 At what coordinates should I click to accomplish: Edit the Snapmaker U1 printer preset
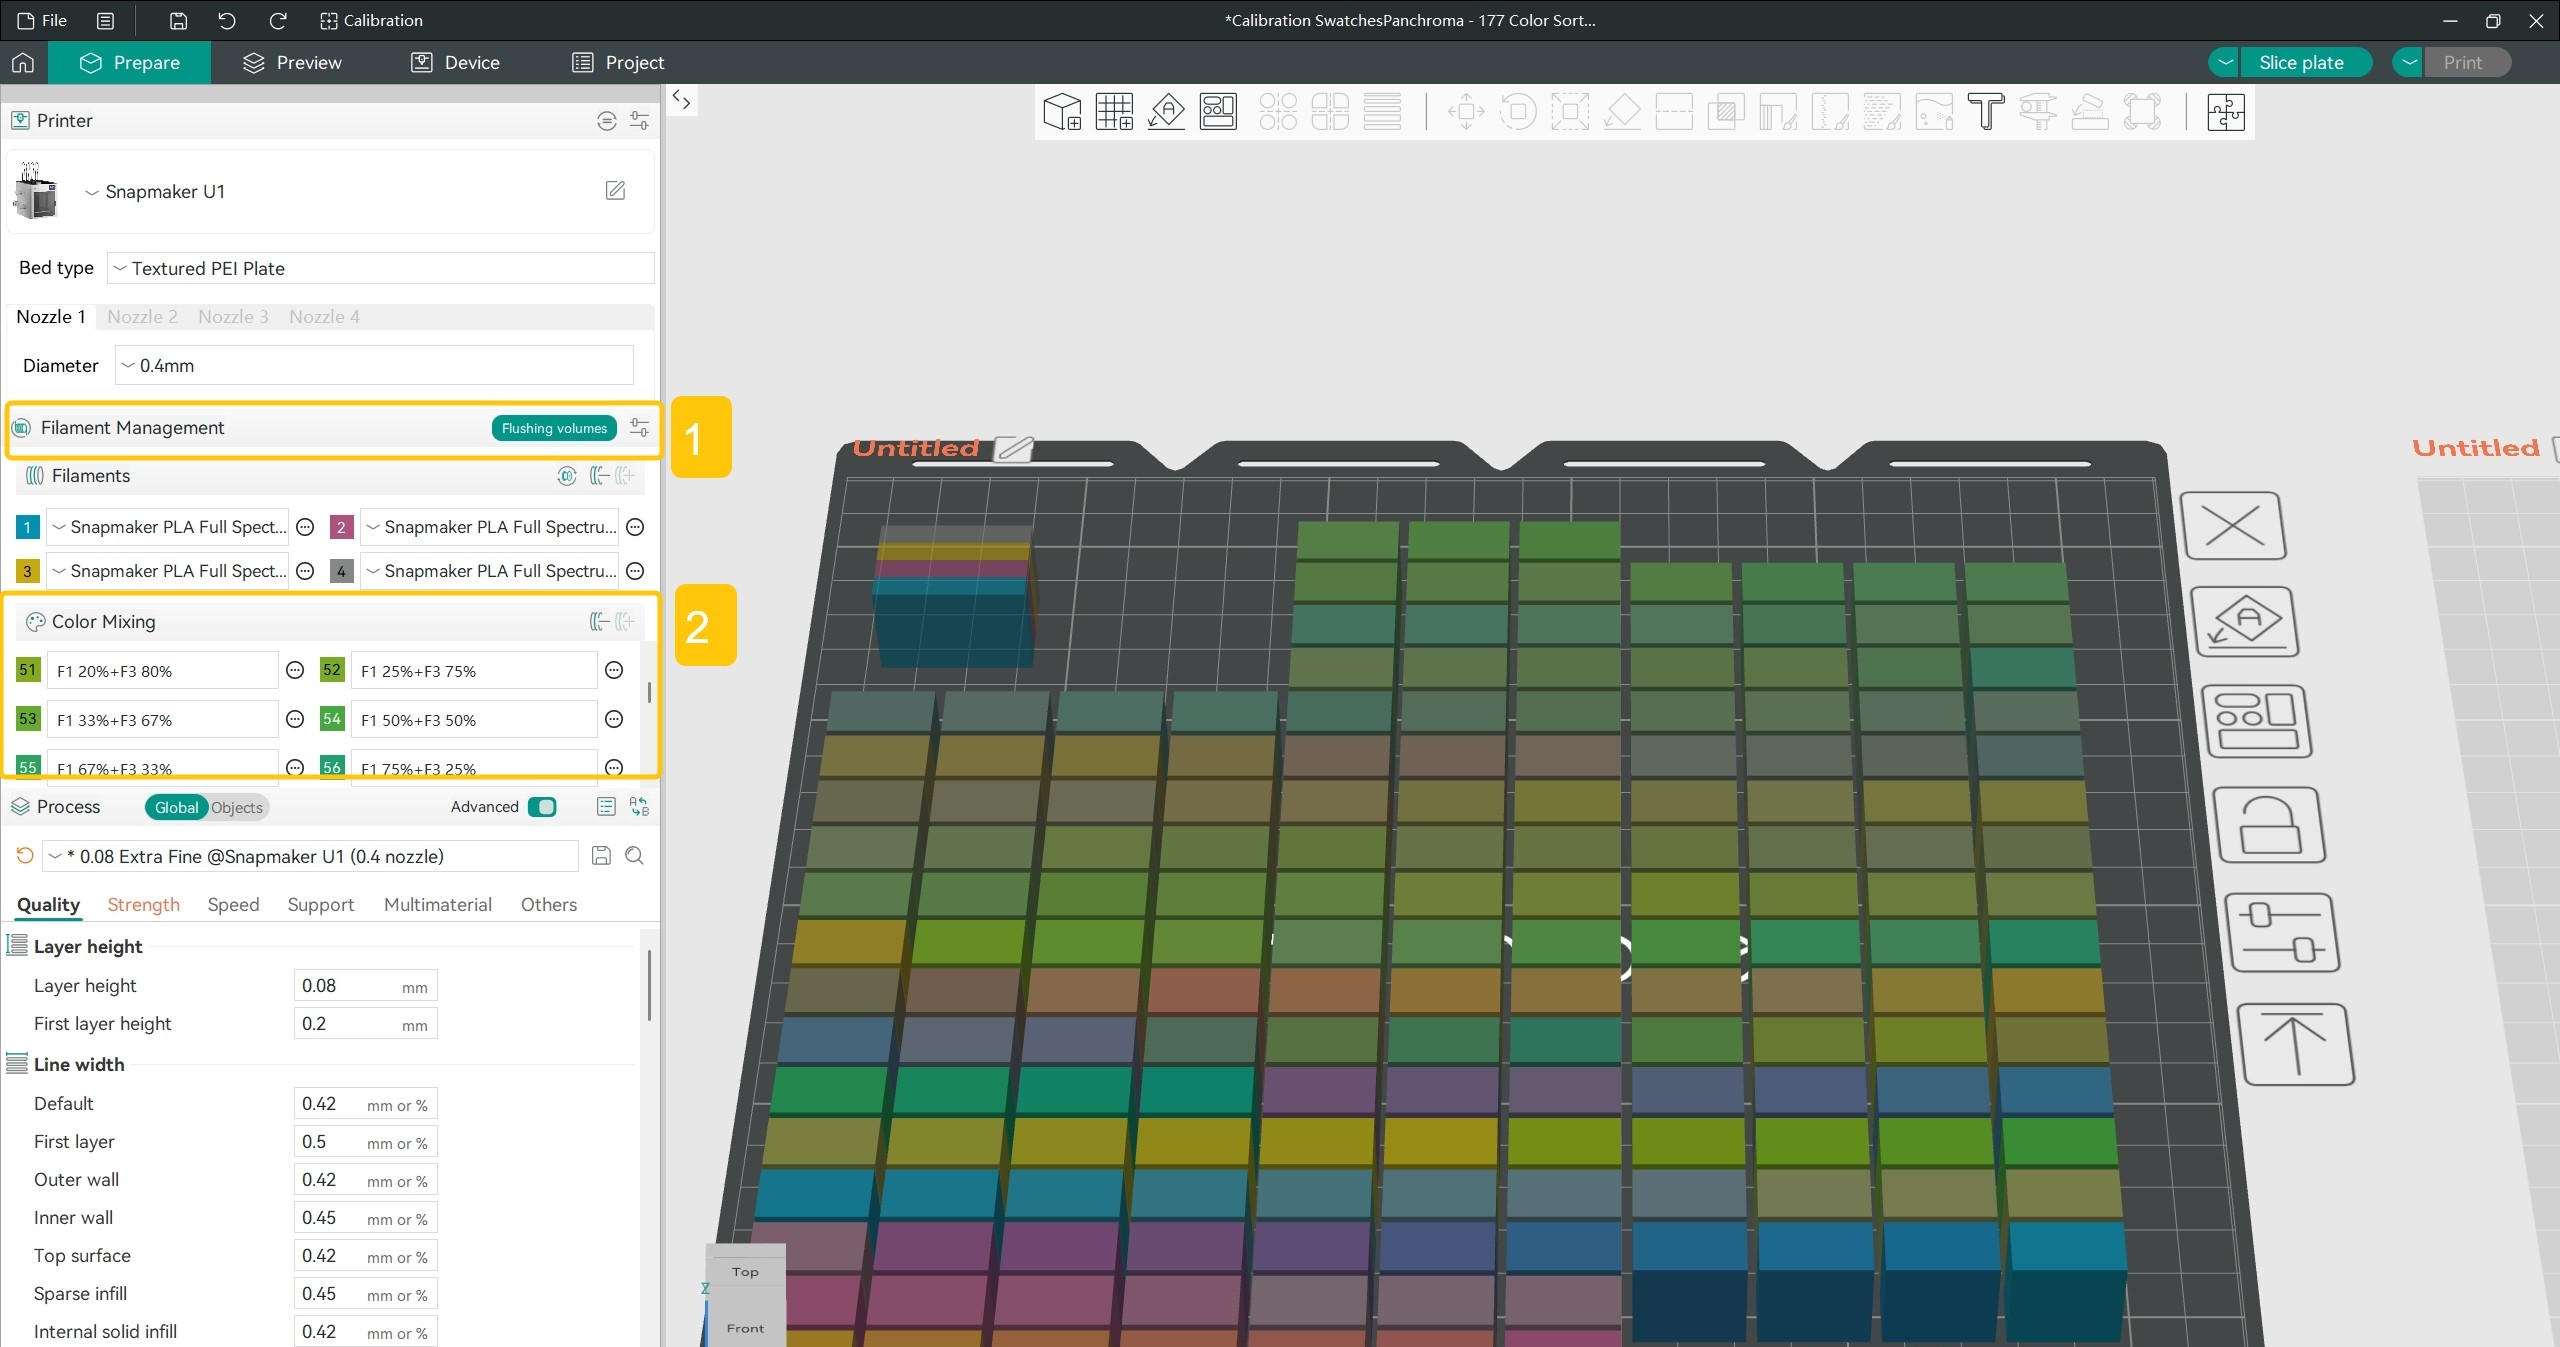click(615, 190)
